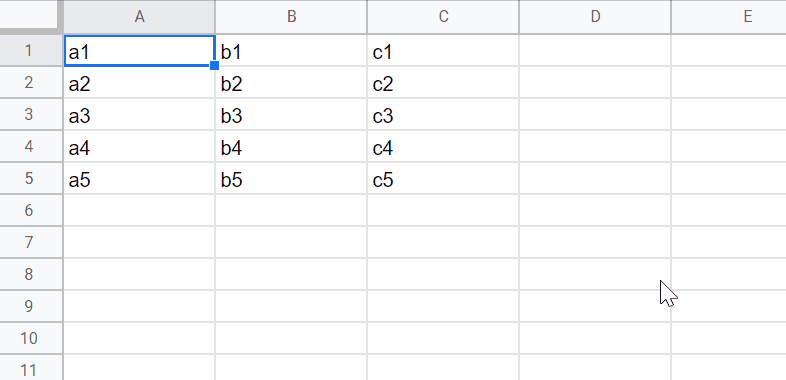Select cell with b4
Image resolution: width=786 pixels, height=380 pixels.
coord(291,146)
